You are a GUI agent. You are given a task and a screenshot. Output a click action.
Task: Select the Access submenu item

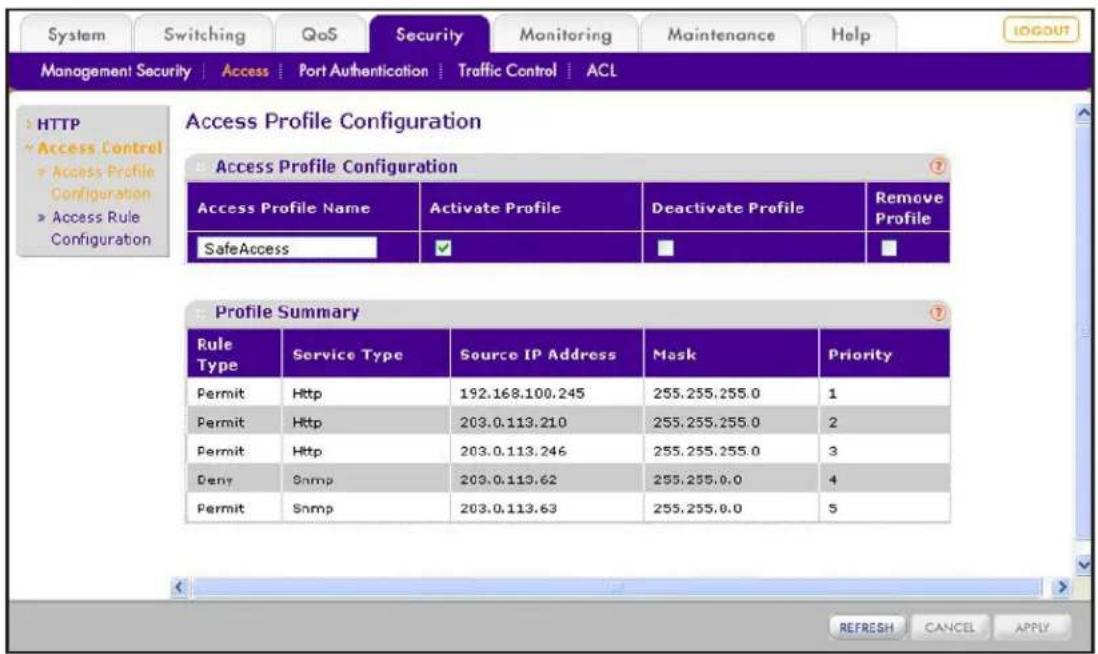(245, 71)
